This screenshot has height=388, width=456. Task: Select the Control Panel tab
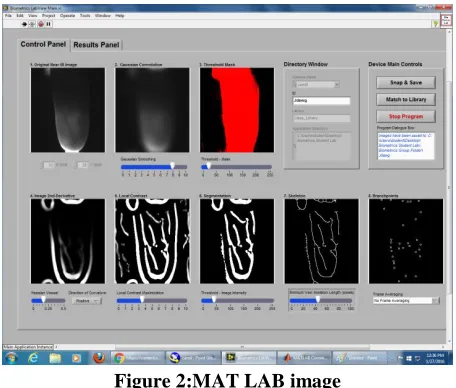[43, 44]
